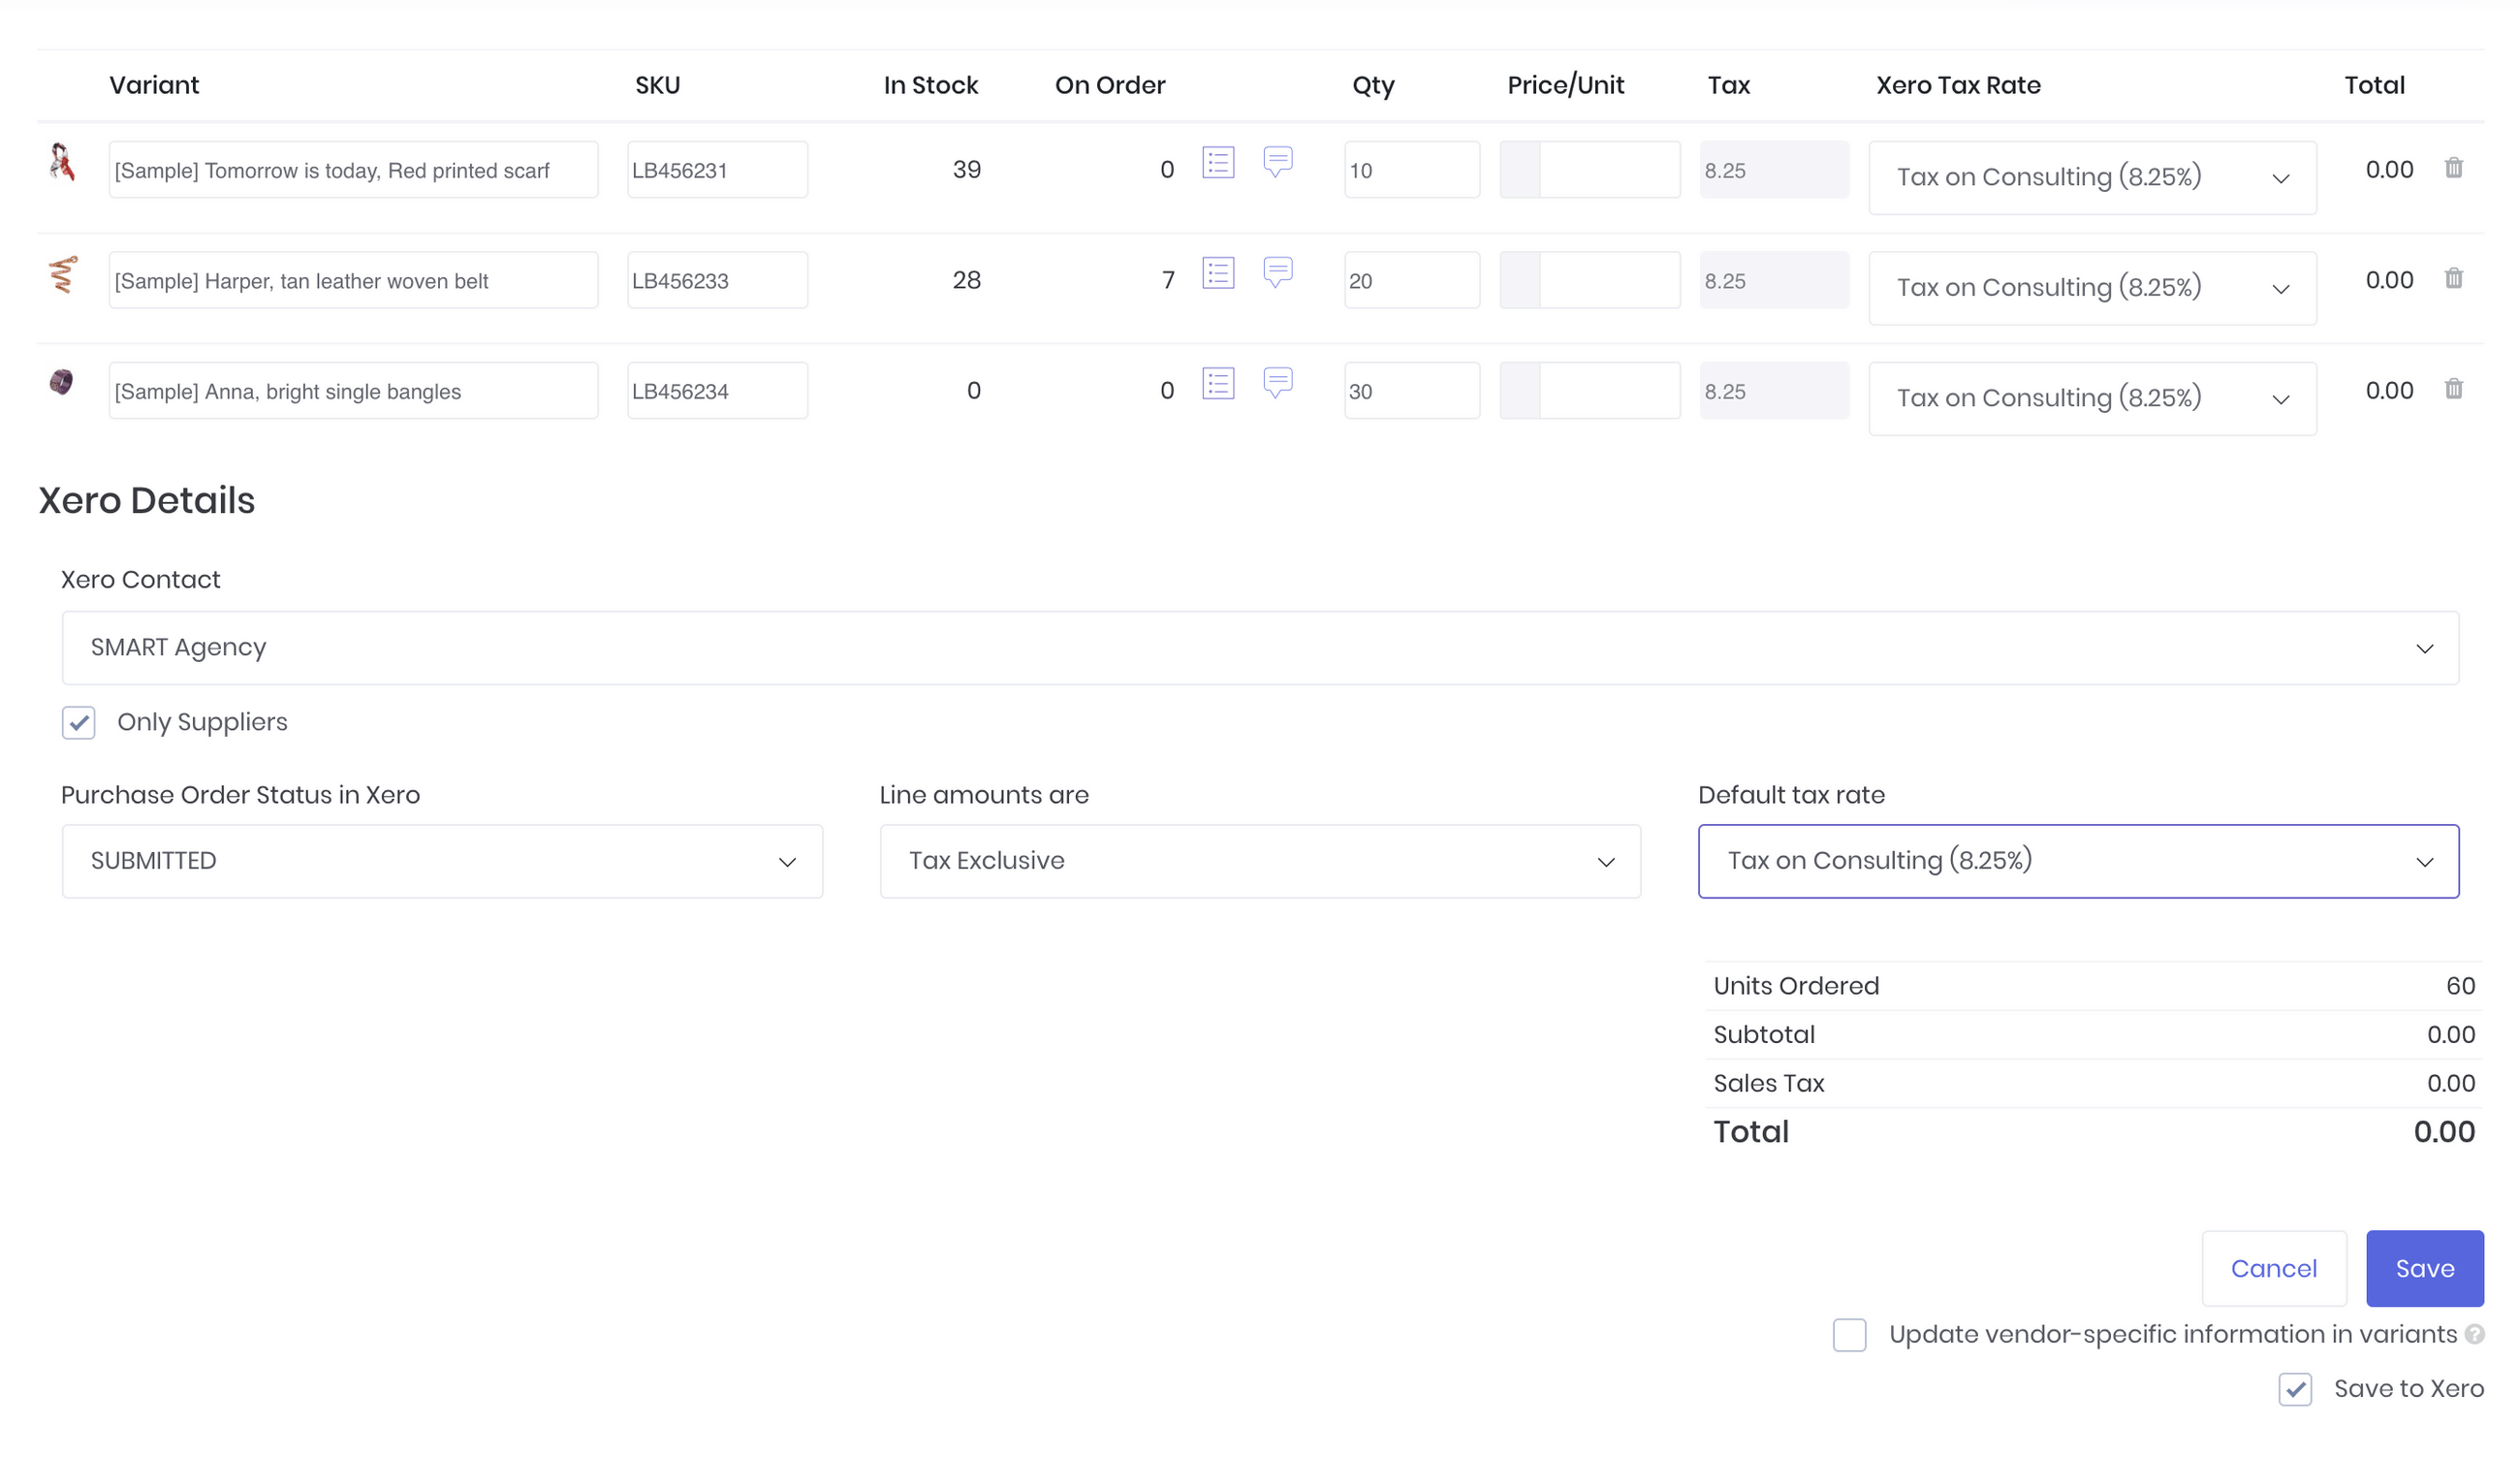
Task: Enable Update vendor-specific information in variants
Action: coord(1850,1334)
